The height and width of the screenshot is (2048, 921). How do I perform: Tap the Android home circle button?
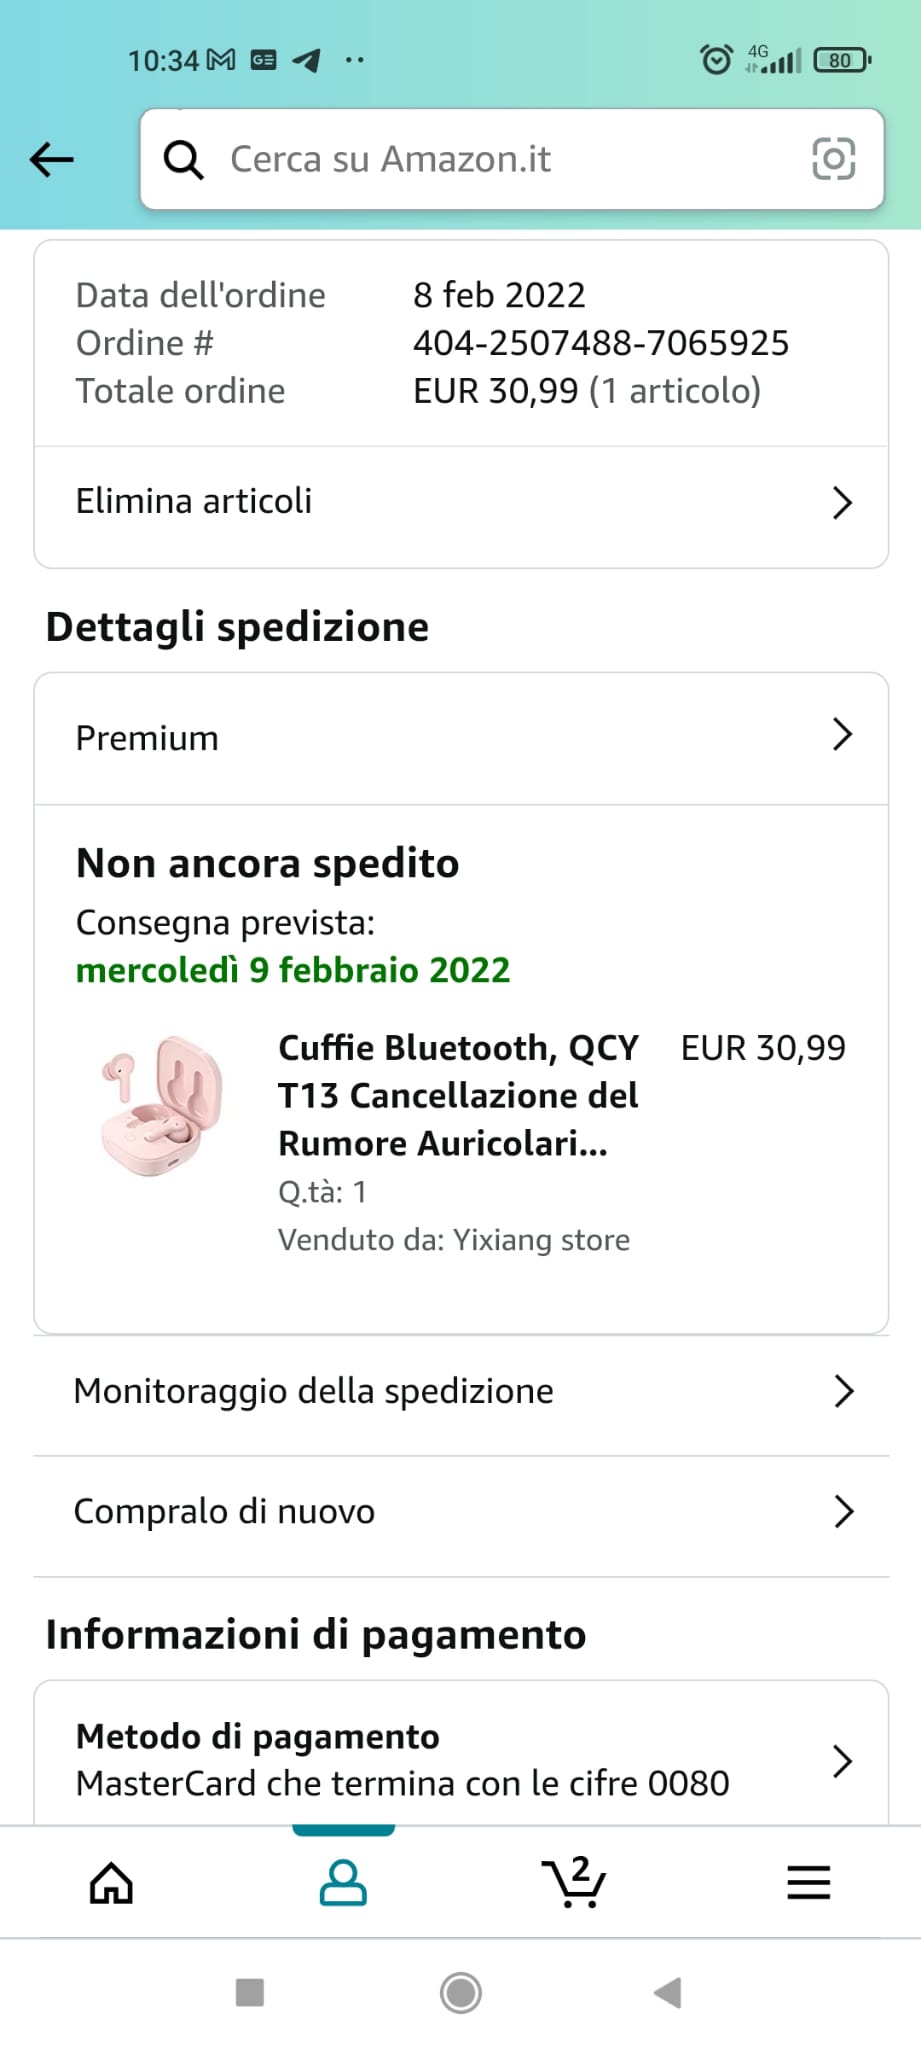pos(461,1993)
